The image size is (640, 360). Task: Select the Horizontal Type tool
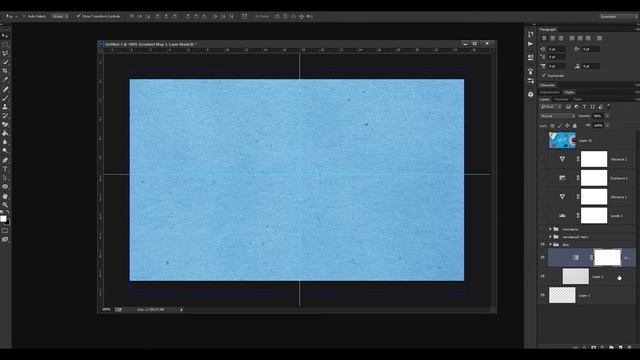[5, 169]
